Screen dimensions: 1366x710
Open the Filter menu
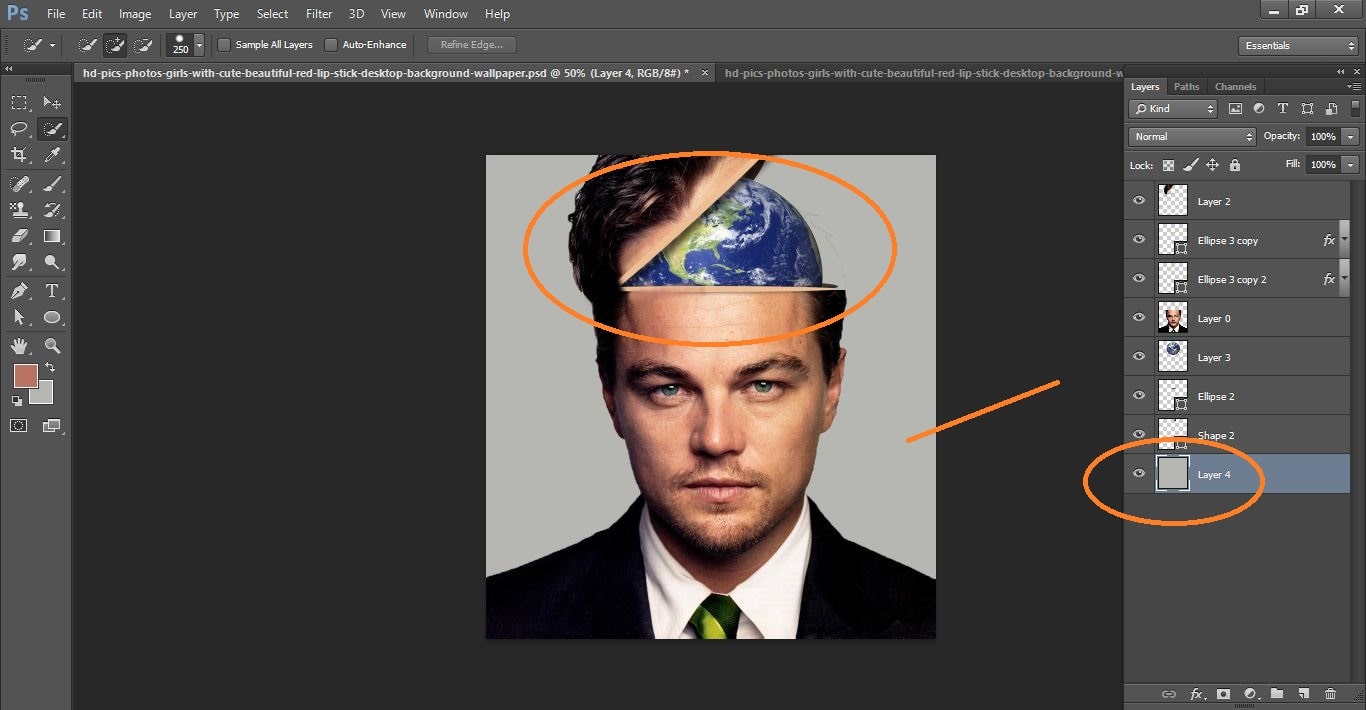click(x=318, y=13)
